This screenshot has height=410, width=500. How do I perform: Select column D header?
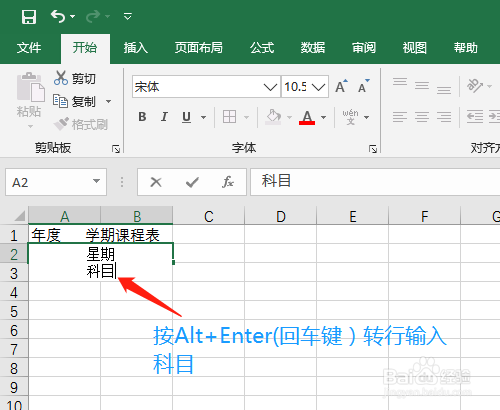coord(281,216)
